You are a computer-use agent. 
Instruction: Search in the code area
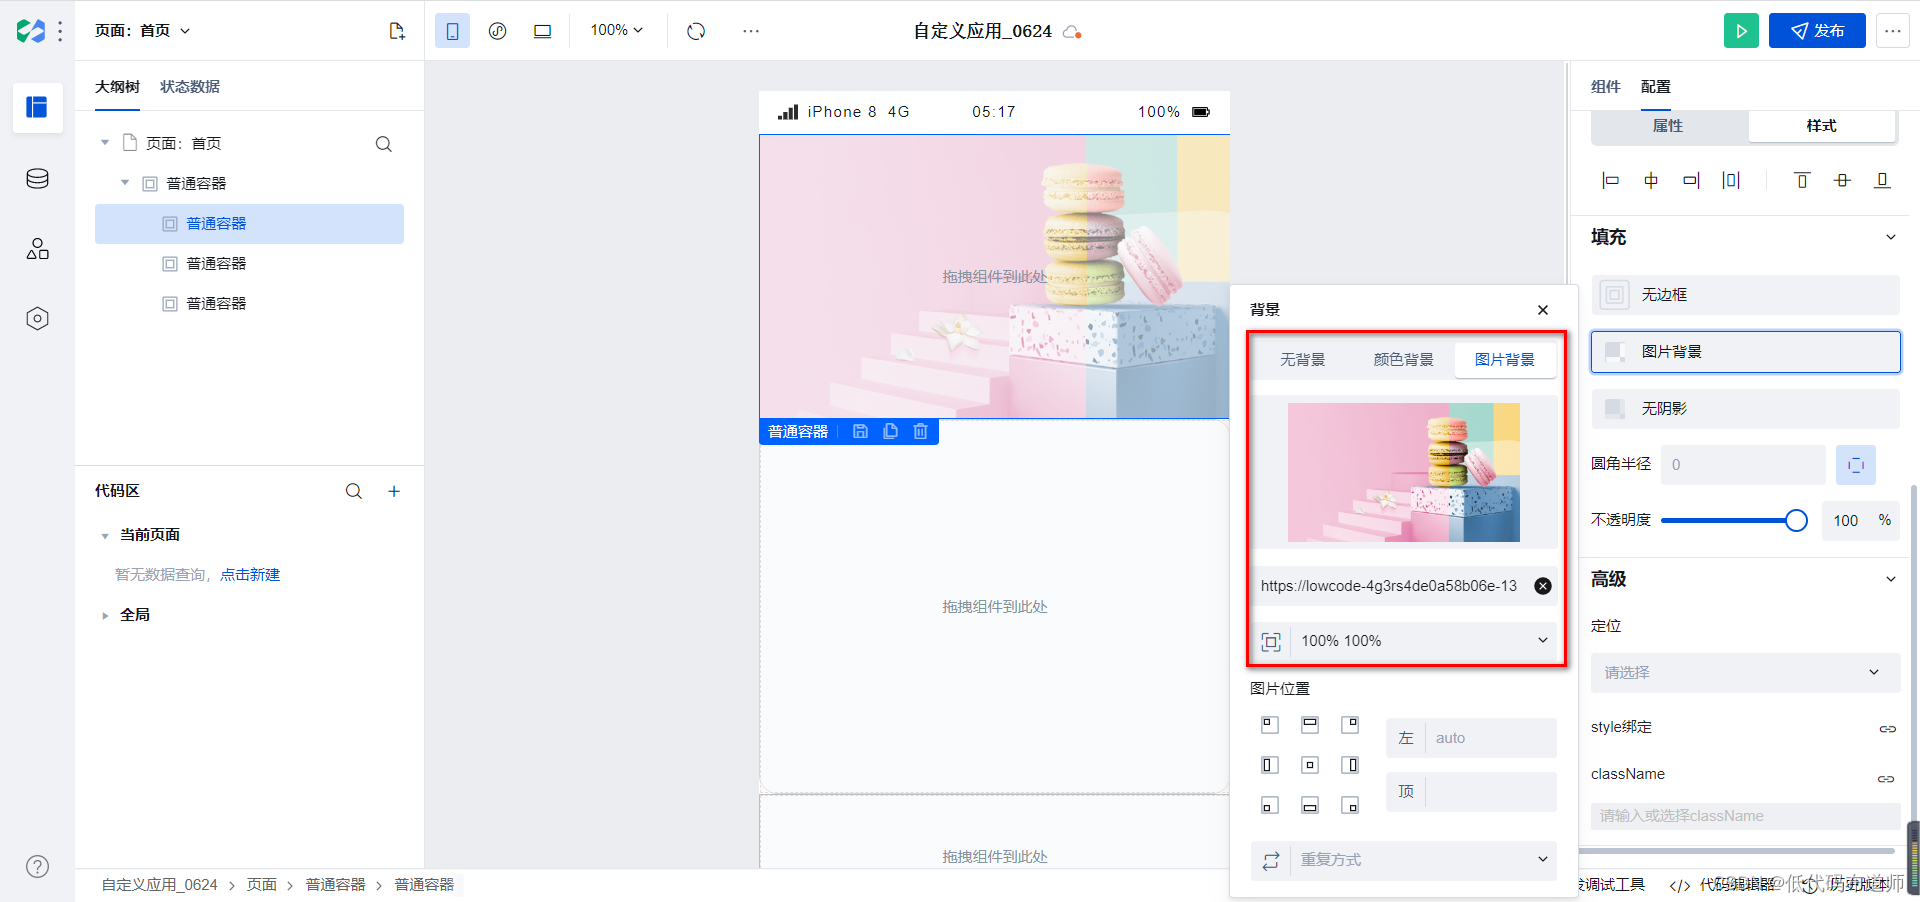pyautogui.click(x=353, y=491)
